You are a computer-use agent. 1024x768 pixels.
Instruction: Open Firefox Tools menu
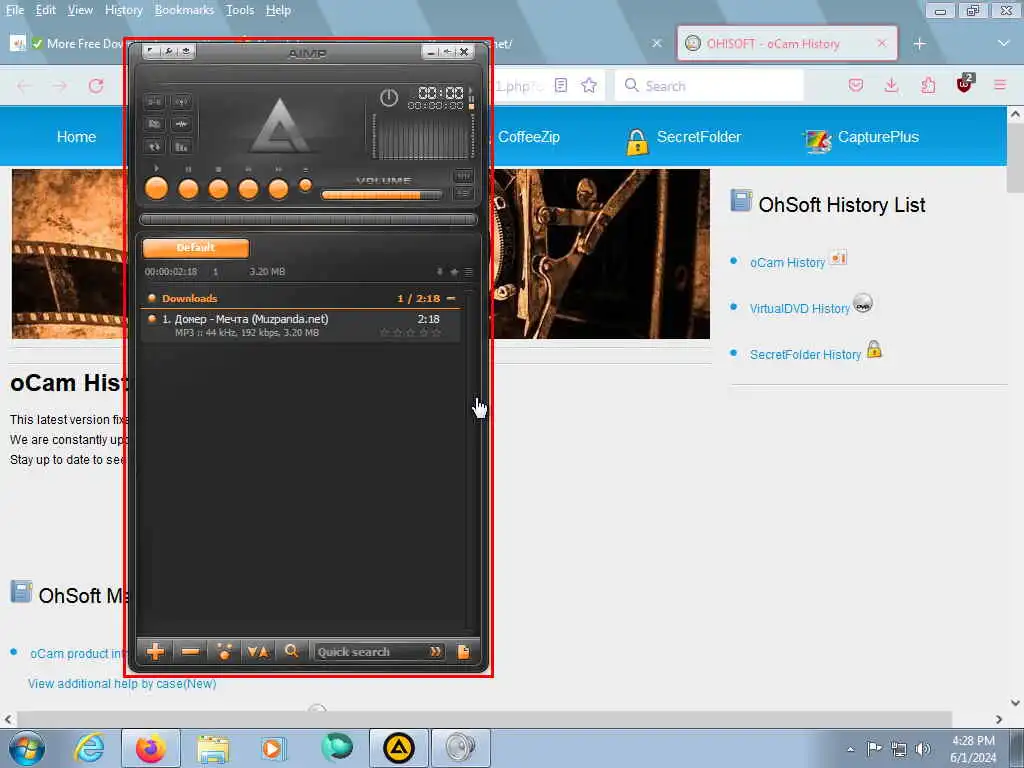(x=240, y=10)
